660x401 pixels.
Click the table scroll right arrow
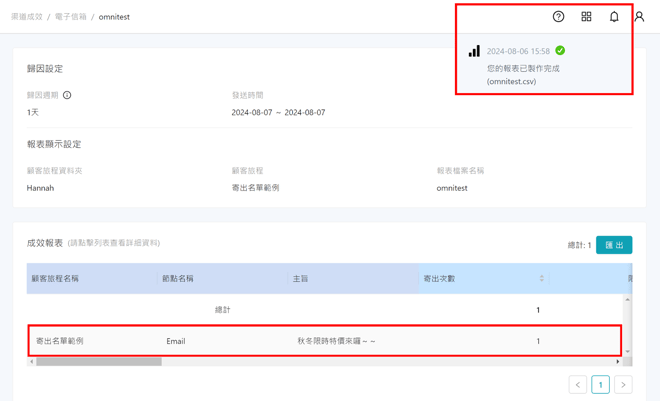(x=618, y=362)
